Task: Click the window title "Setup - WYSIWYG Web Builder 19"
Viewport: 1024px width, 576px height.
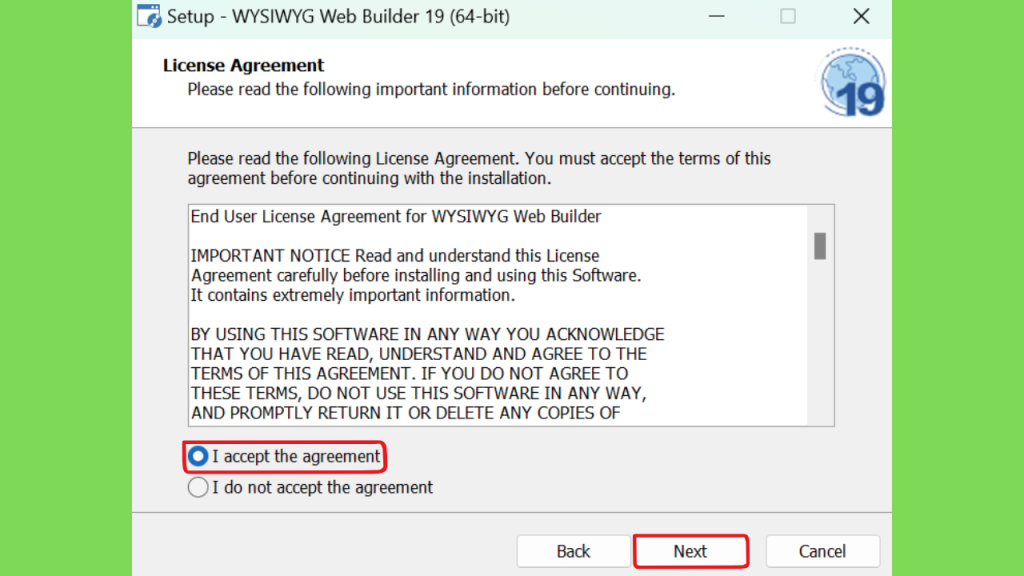Action: coord(338,16)
